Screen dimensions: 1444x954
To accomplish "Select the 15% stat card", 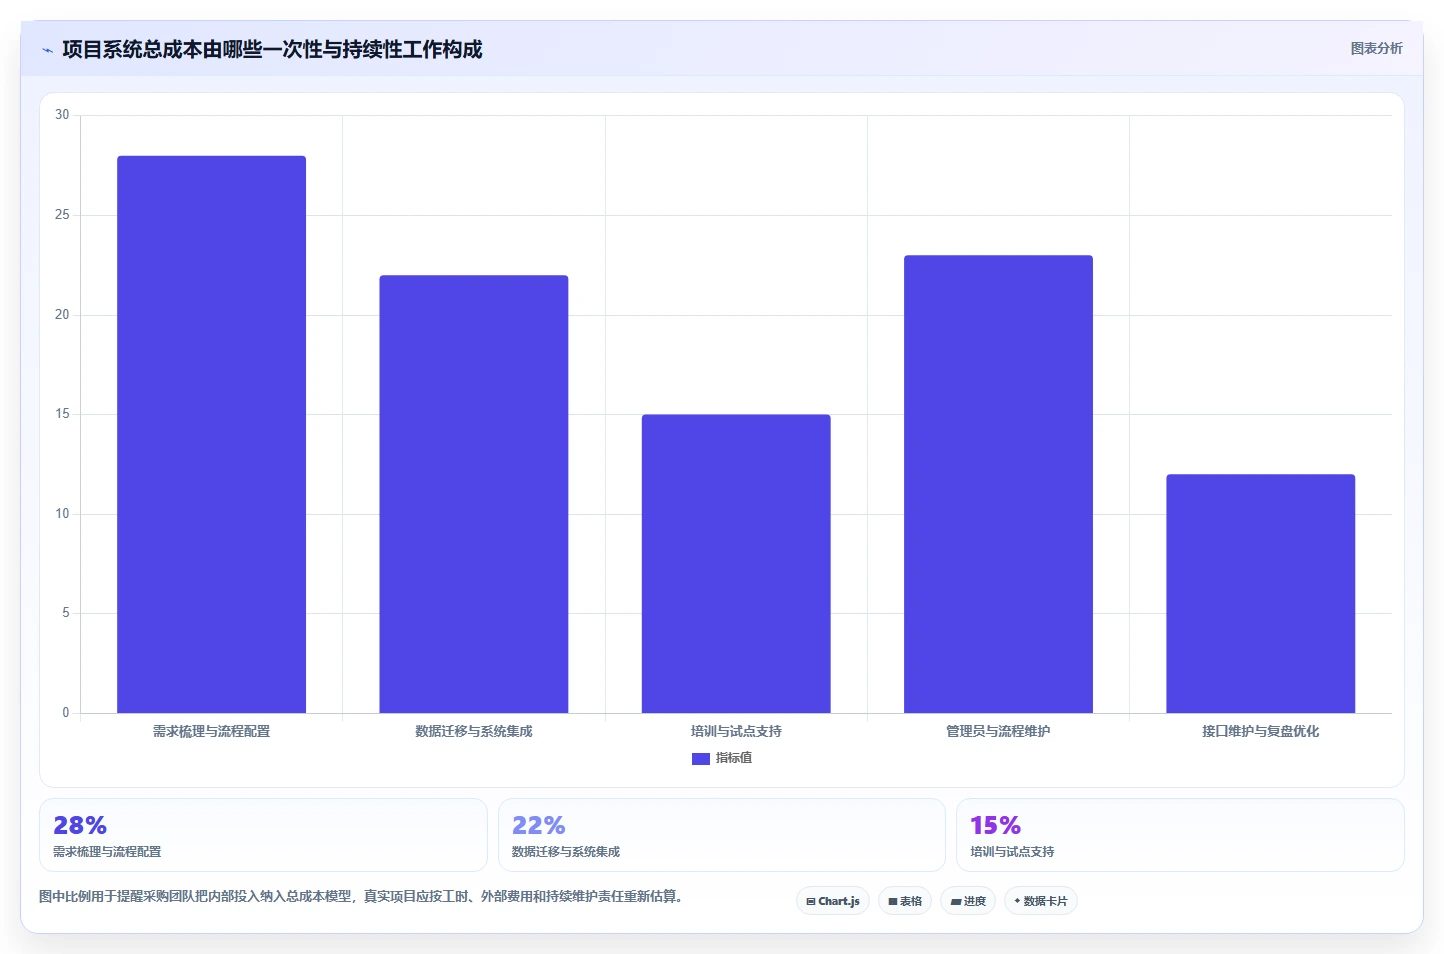I will 1180,835.
